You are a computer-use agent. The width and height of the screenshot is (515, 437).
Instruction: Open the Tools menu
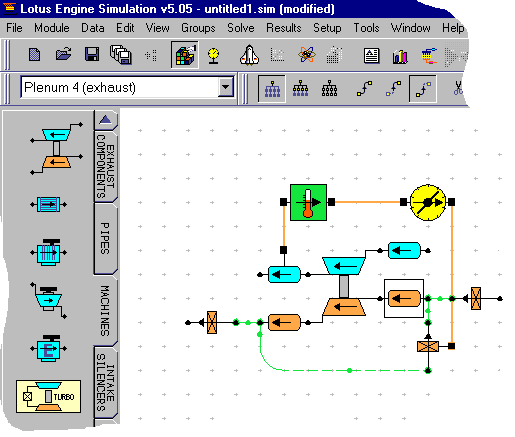pos(366,28)
